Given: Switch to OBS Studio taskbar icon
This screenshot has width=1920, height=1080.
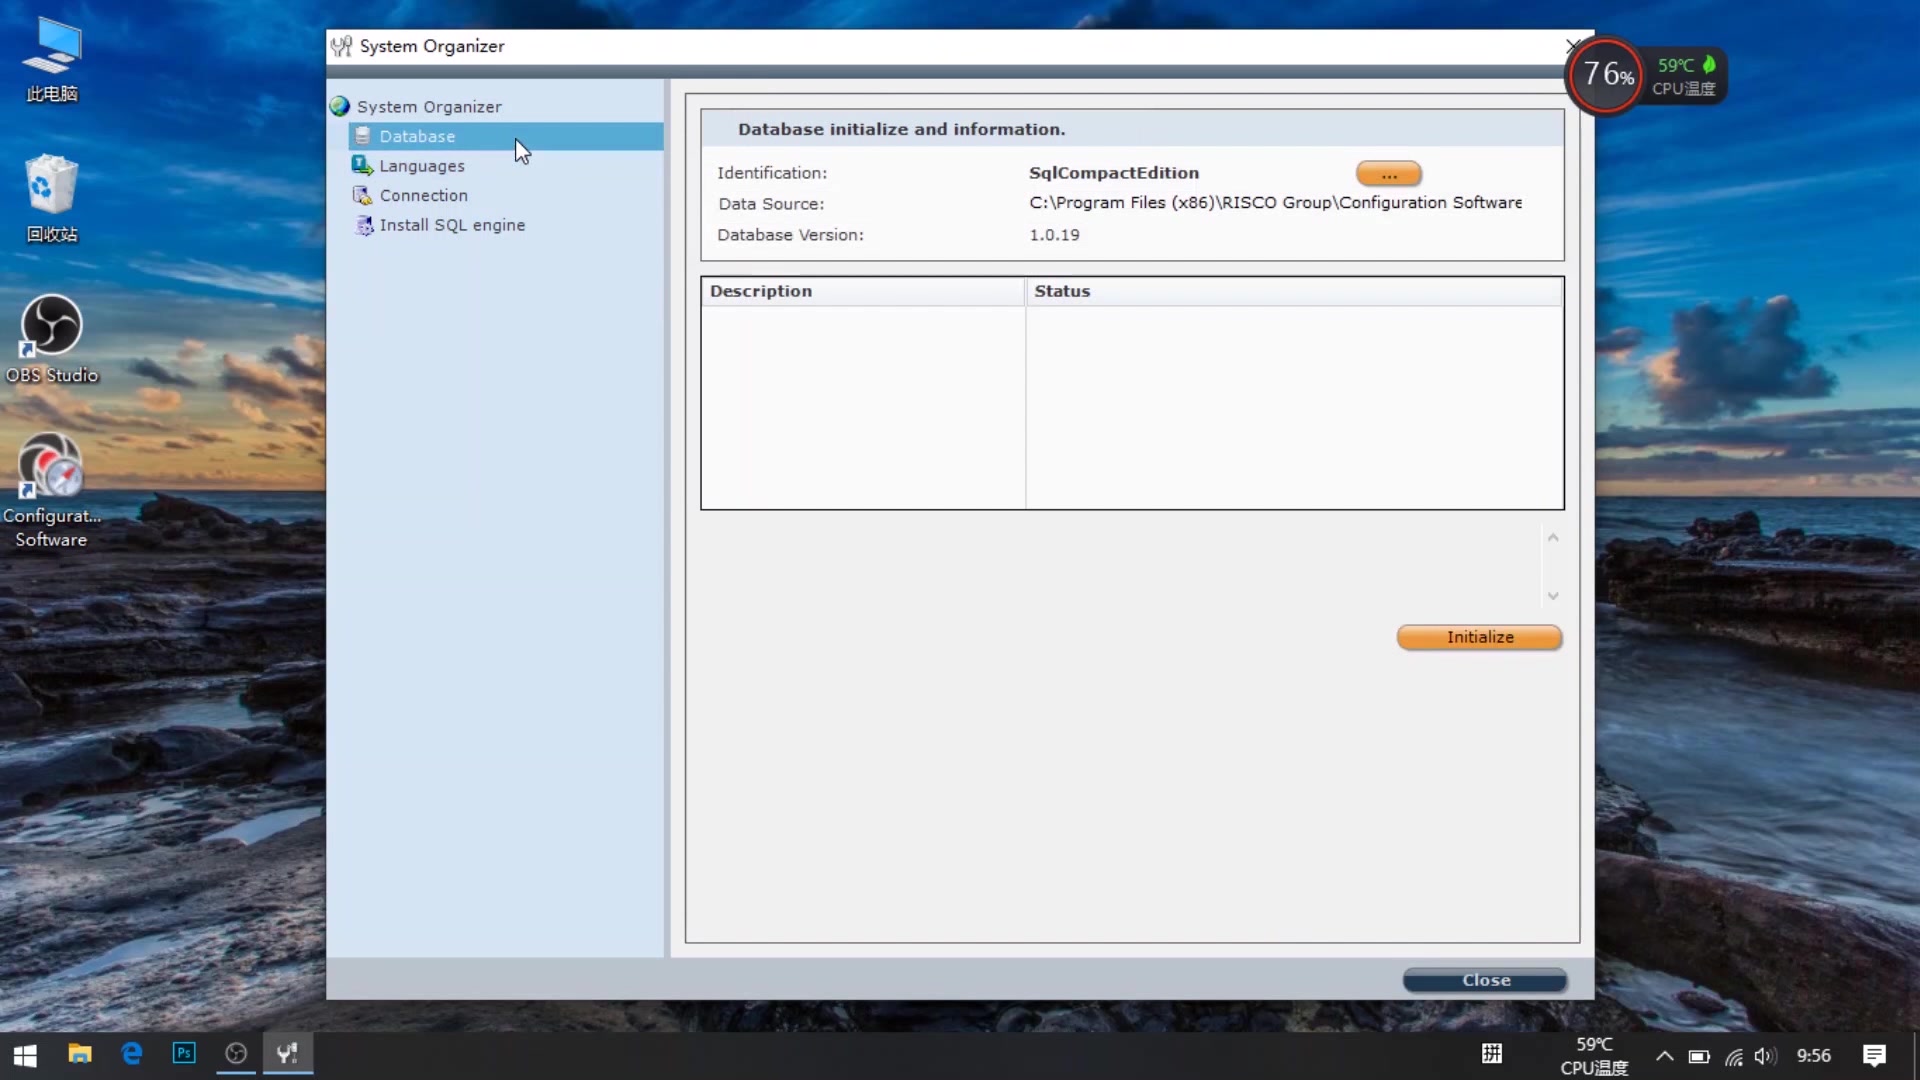Looking at the screenshot, I should (x=236, y=1054).
